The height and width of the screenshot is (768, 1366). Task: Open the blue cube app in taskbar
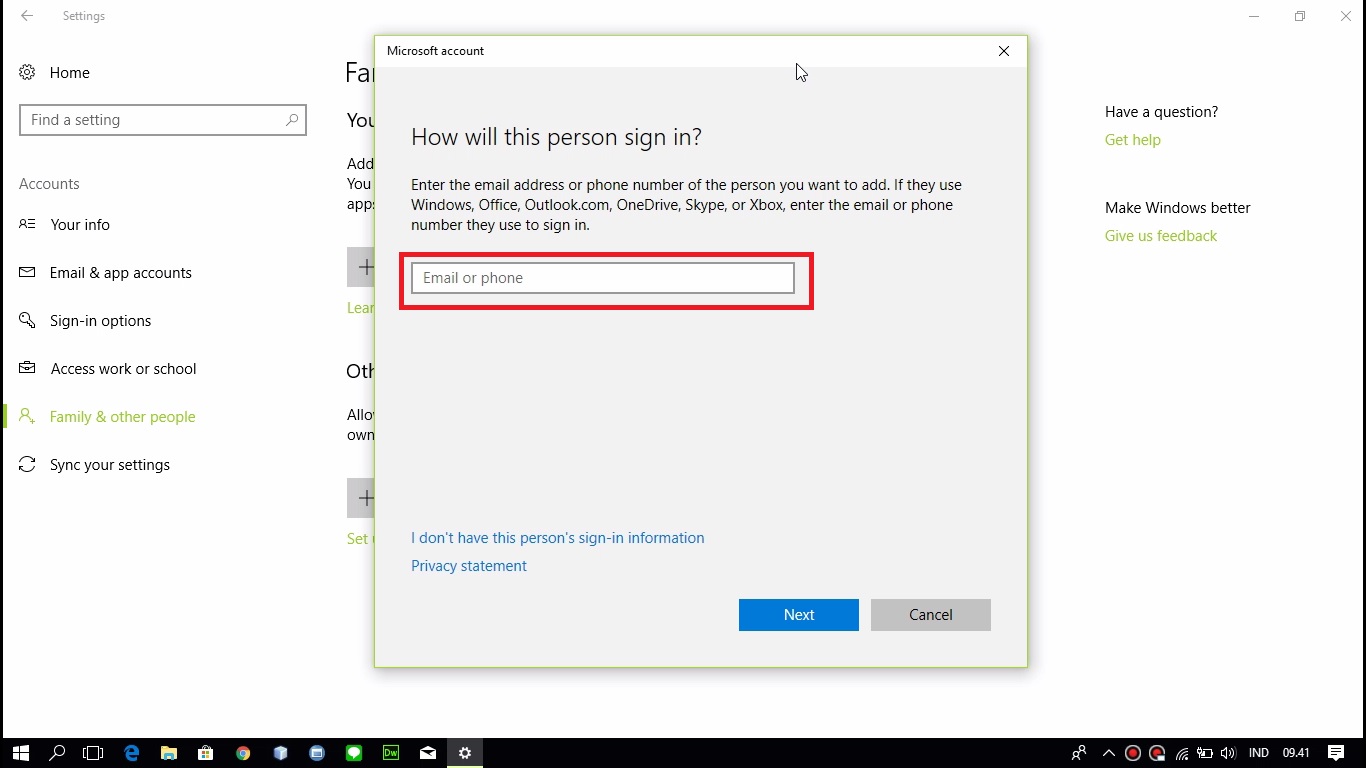click(280, 753)
